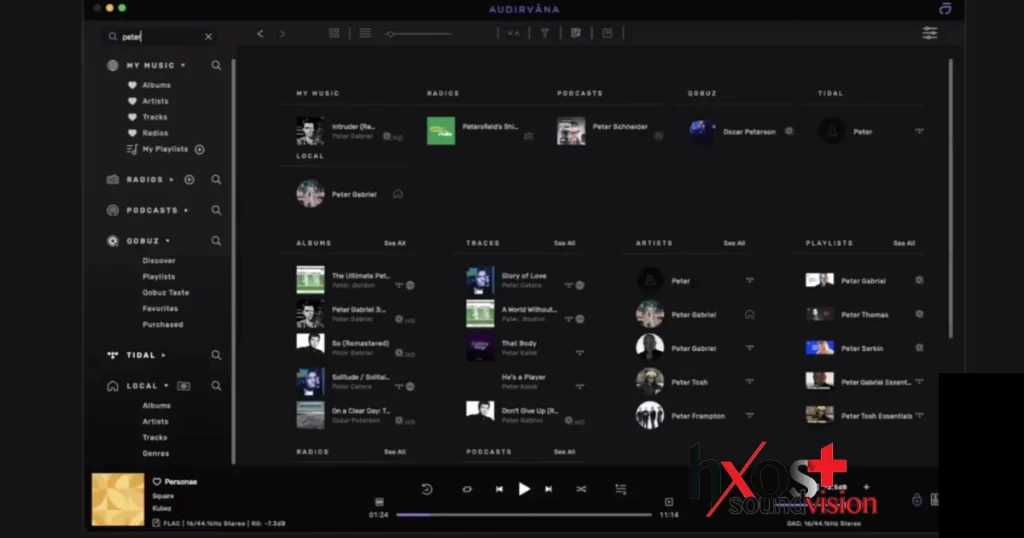
Task: Open Peter Serkin playlist
Action: click(x=865, y=348)
